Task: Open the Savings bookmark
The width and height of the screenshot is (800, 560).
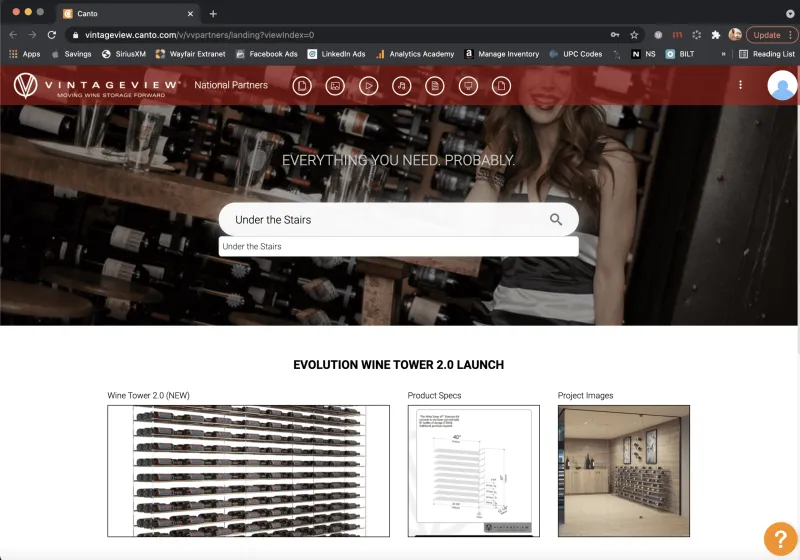Action: coord(71,54)
